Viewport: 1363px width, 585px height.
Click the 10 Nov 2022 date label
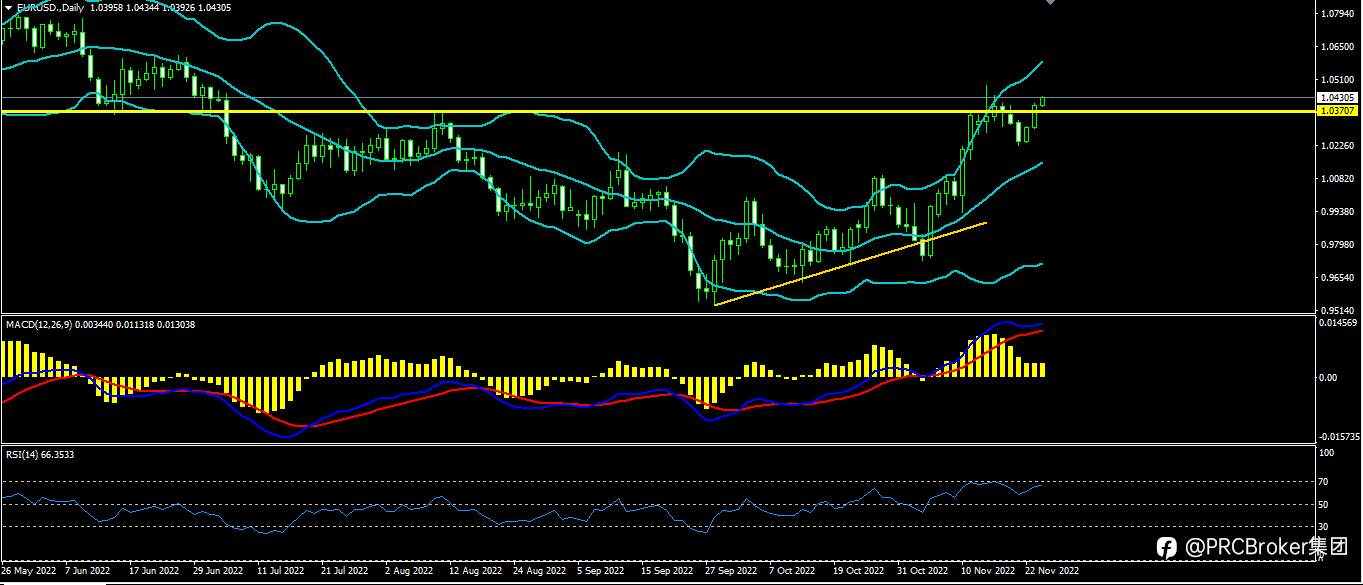click(x=988, y=571)
